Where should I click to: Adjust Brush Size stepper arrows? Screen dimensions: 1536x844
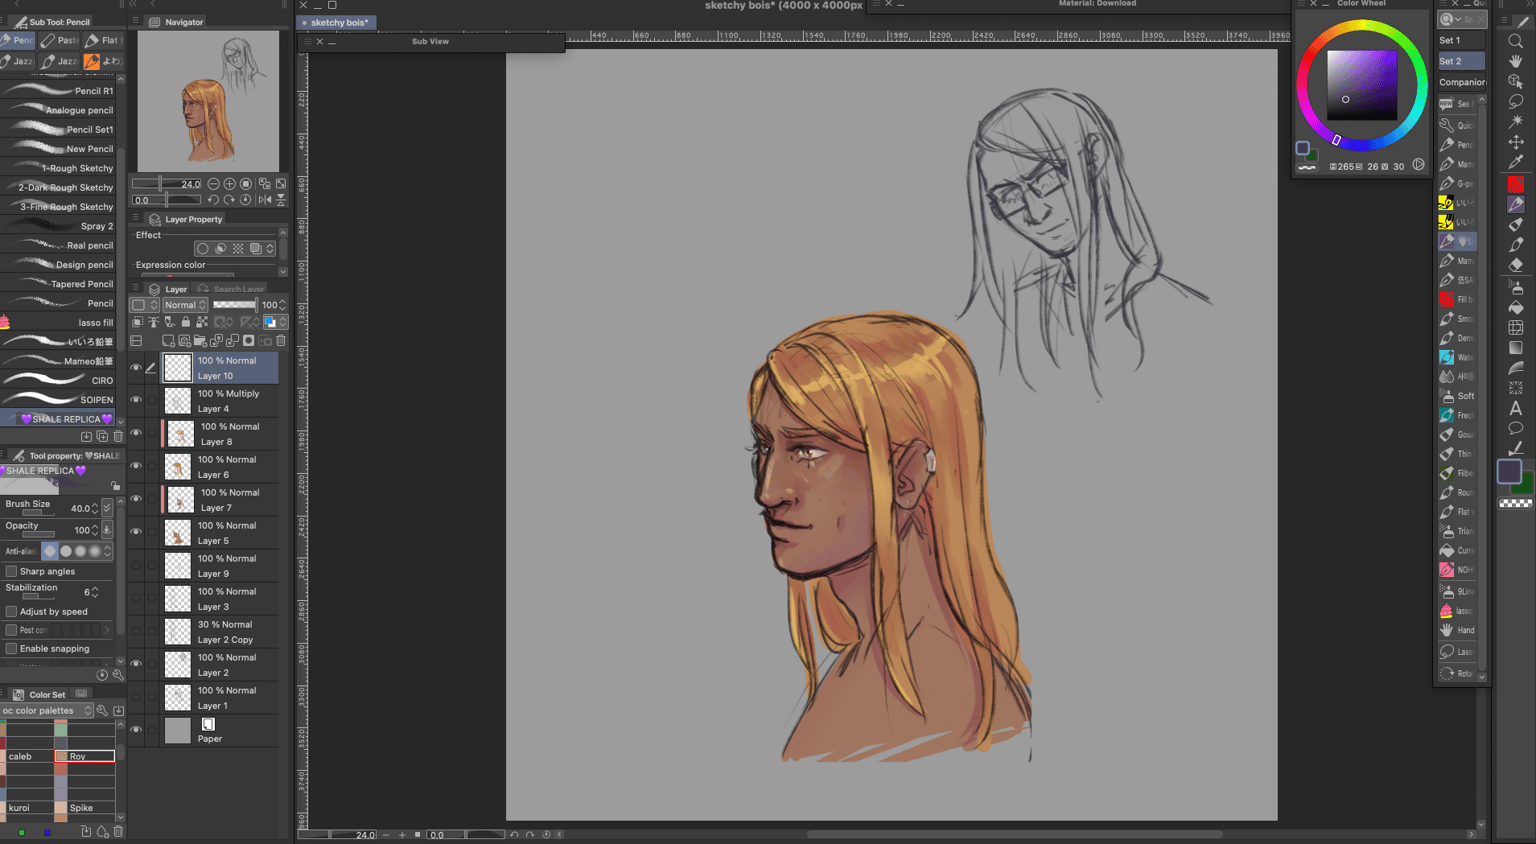click(95, 508)
